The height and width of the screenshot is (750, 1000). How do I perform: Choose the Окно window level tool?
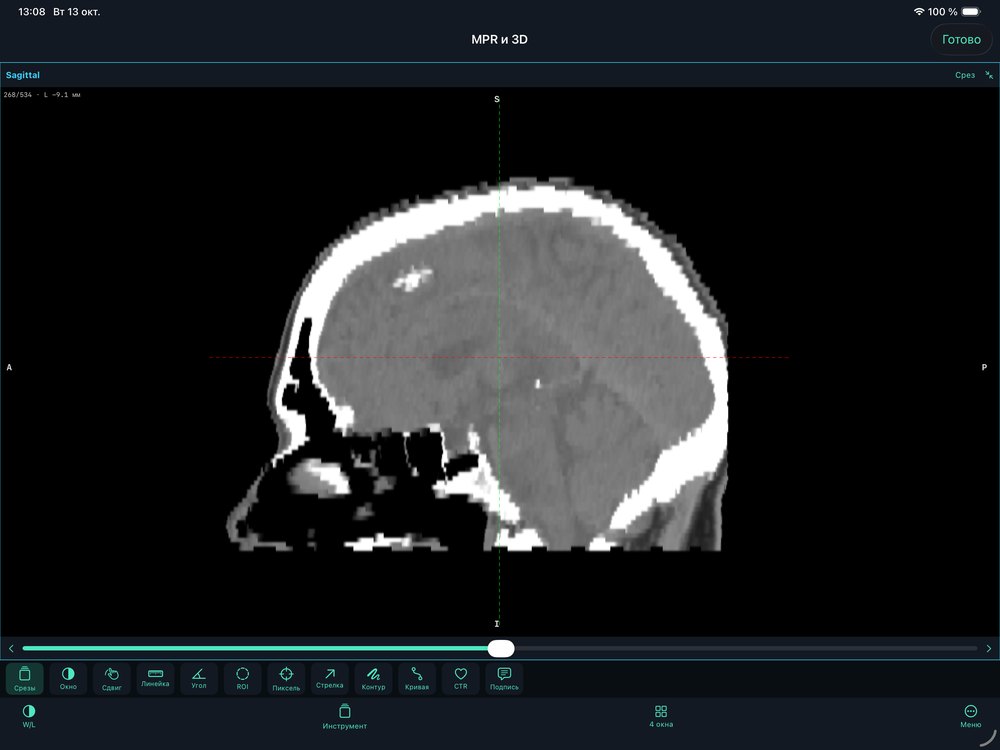68,679
